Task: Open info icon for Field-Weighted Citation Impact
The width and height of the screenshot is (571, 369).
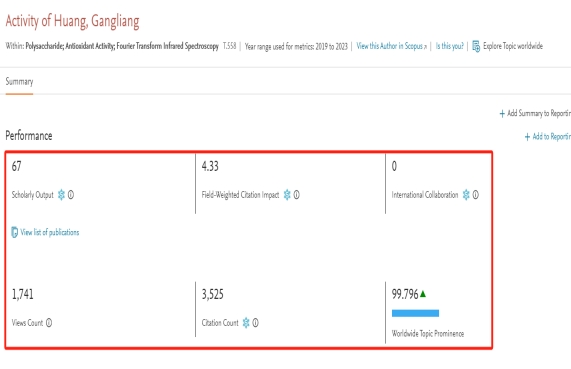Action: [x=296, y=195]
